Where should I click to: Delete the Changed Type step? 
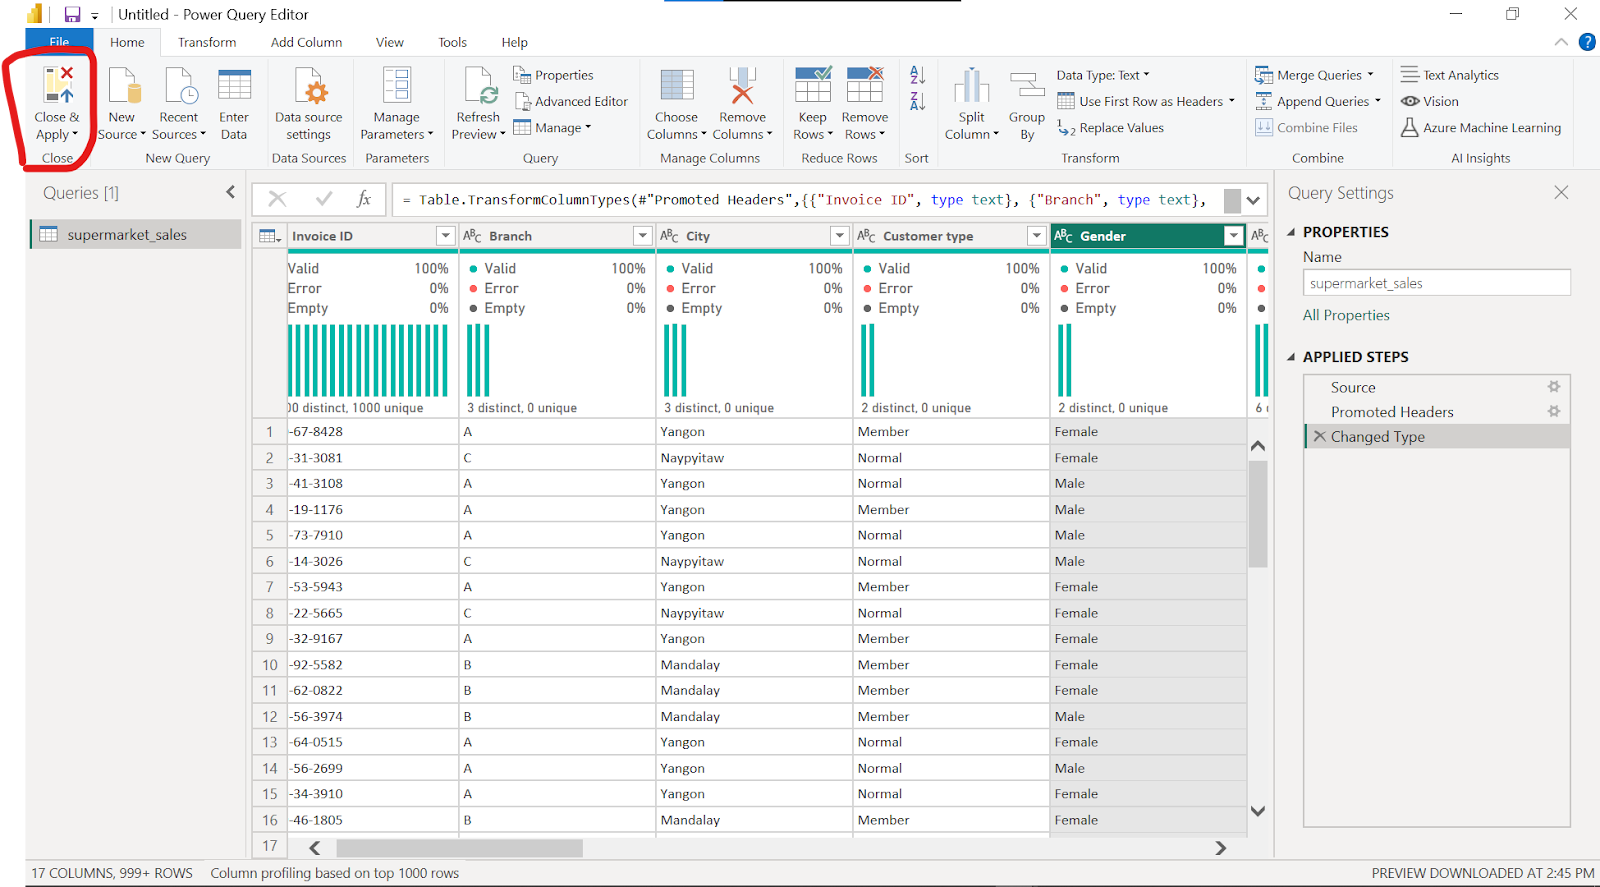tap(1319, 436)
